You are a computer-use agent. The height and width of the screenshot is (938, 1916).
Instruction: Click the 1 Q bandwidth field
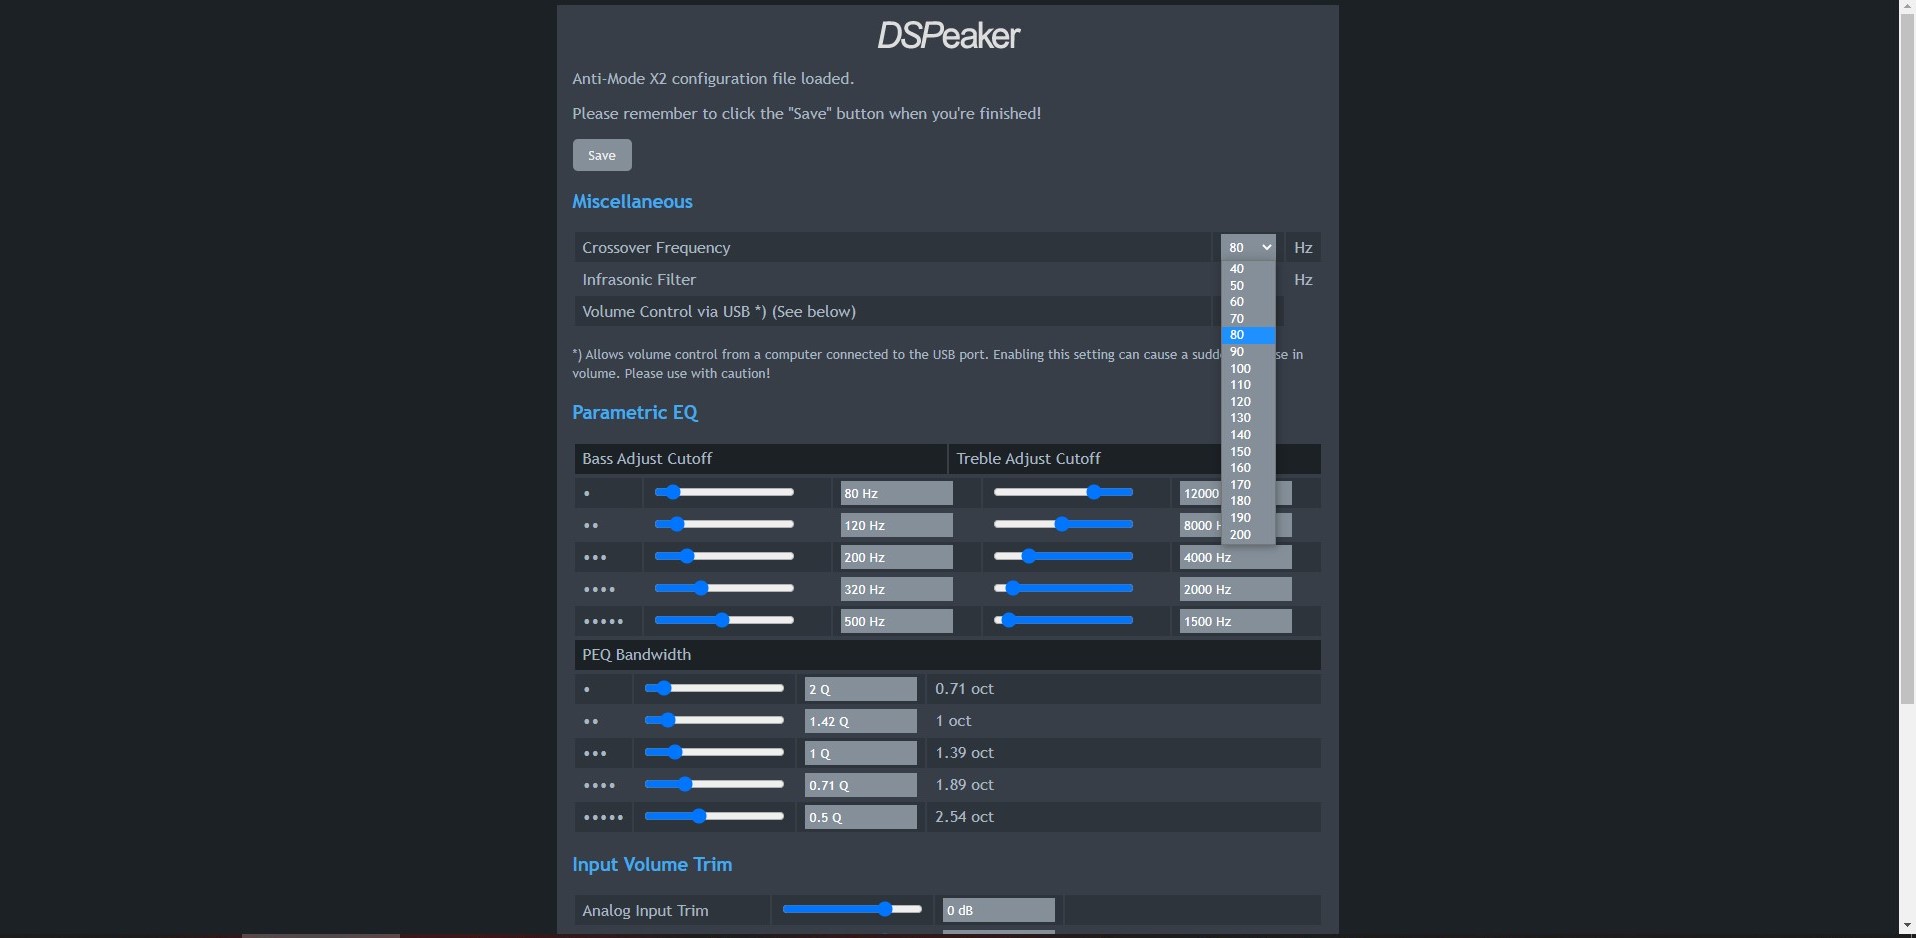pos(860,753)
